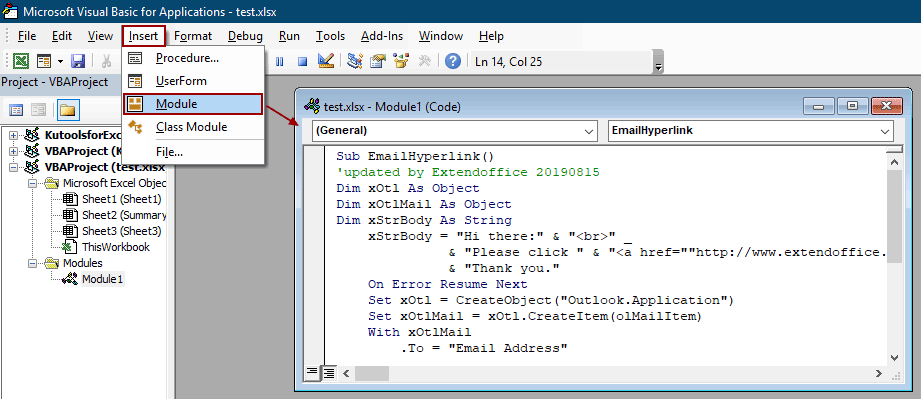The width and height of the screenshot is (921, 399).
Task: Open the Window menu
Action: pyautogui.click(x=441, y=36)
